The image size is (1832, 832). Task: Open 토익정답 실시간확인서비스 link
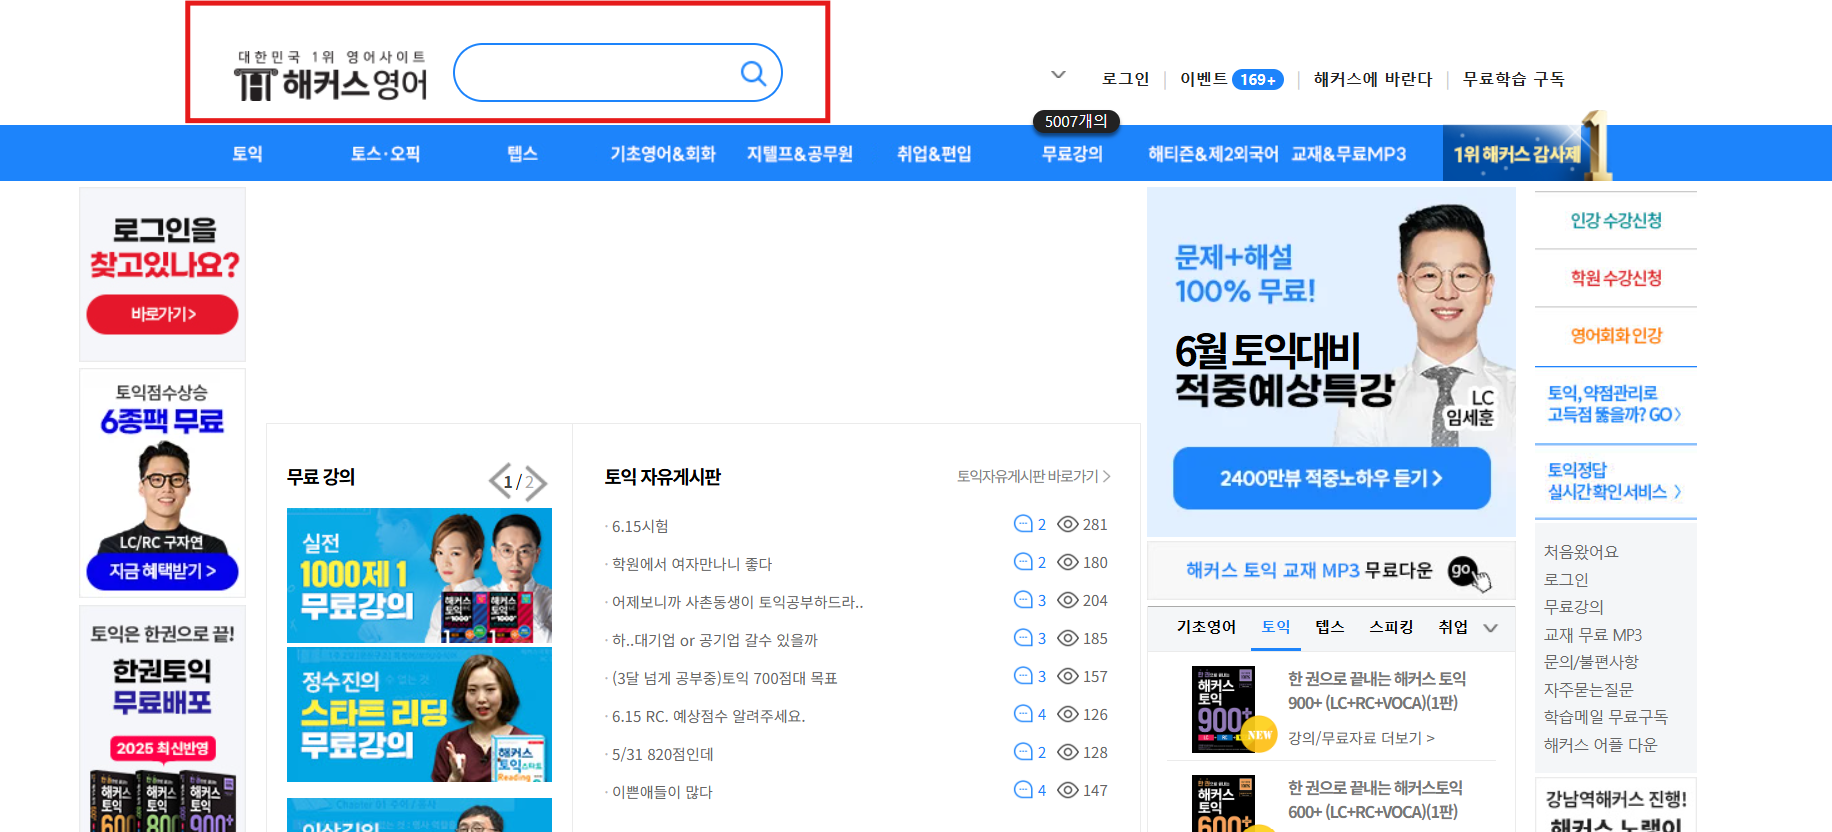click(x=1614, y=481)
